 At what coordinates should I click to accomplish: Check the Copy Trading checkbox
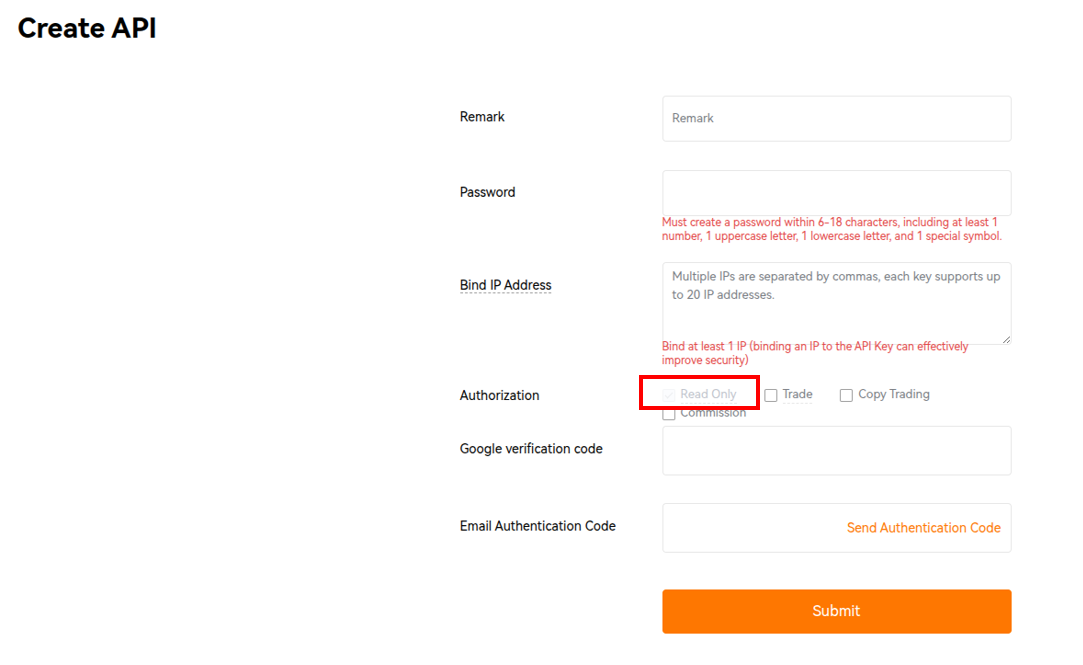pos(846,395)
